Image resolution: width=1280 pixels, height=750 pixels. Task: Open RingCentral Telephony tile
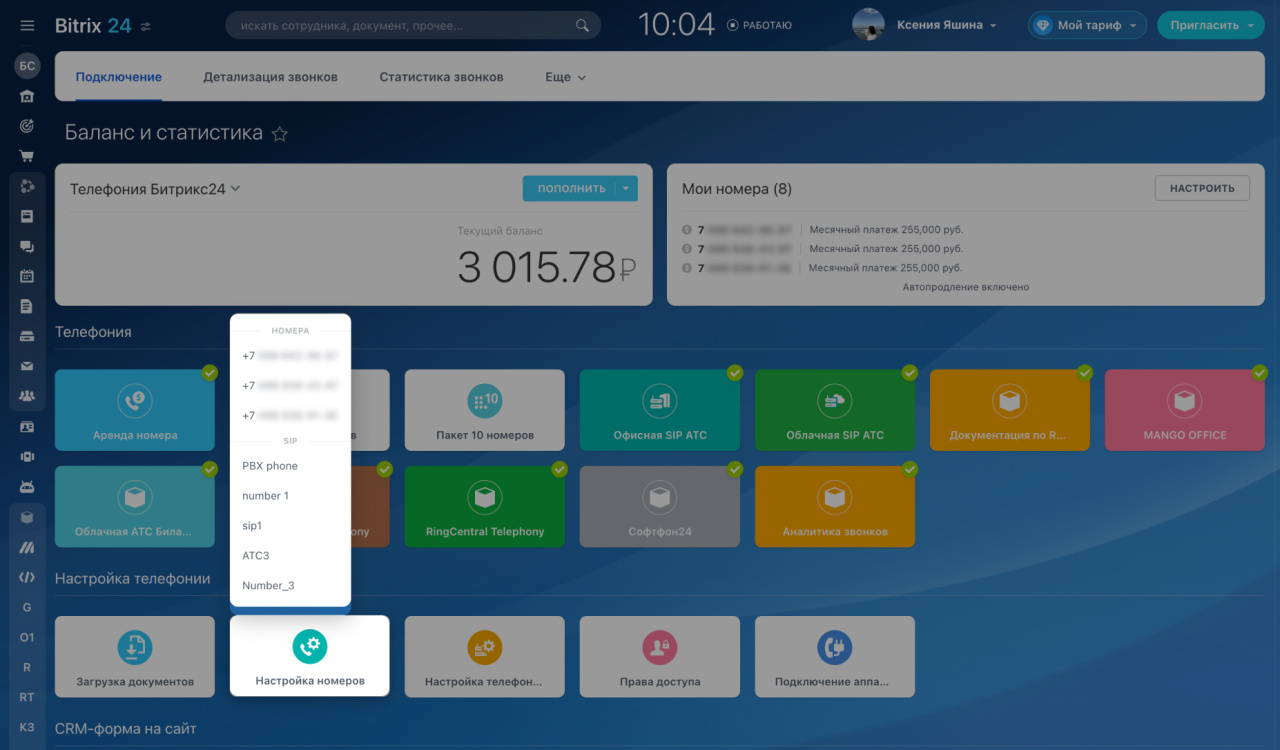point(485,506)
